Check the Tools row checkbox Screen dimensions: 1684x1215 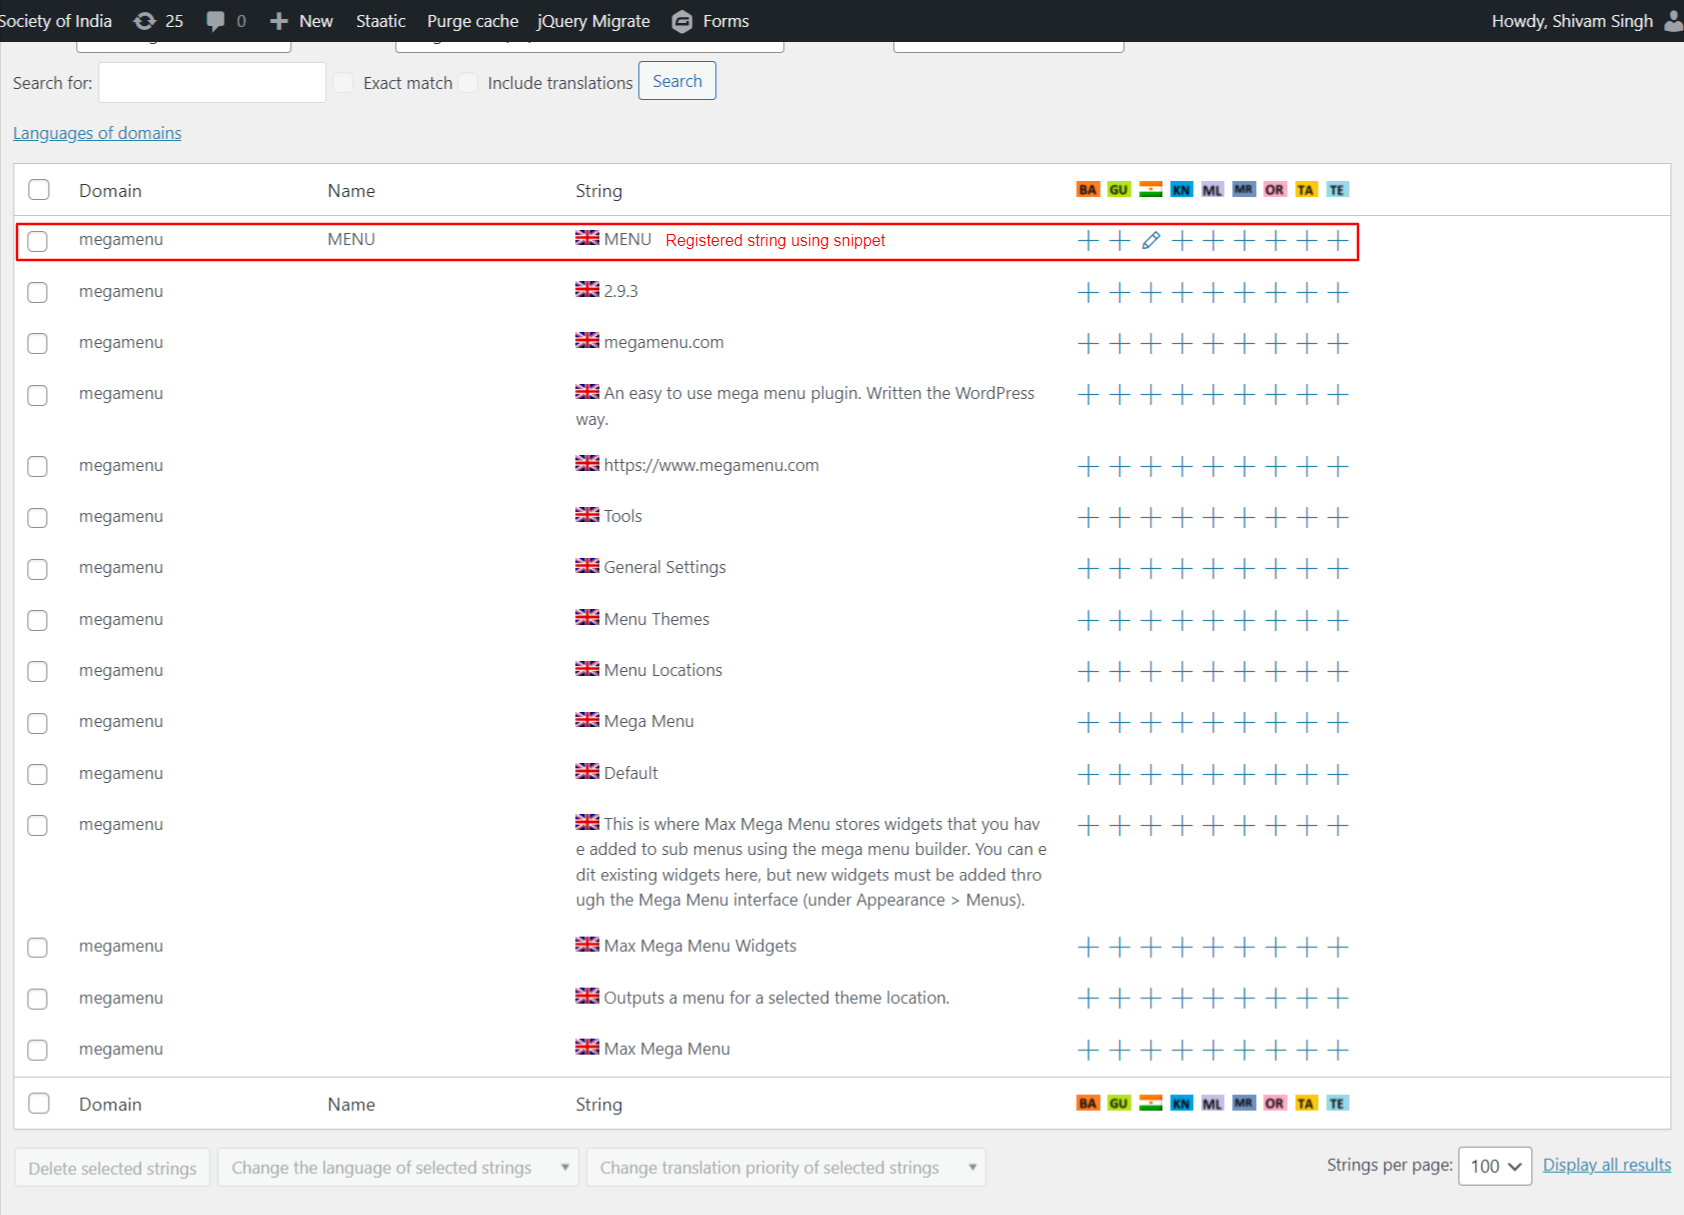pos(38,517)
